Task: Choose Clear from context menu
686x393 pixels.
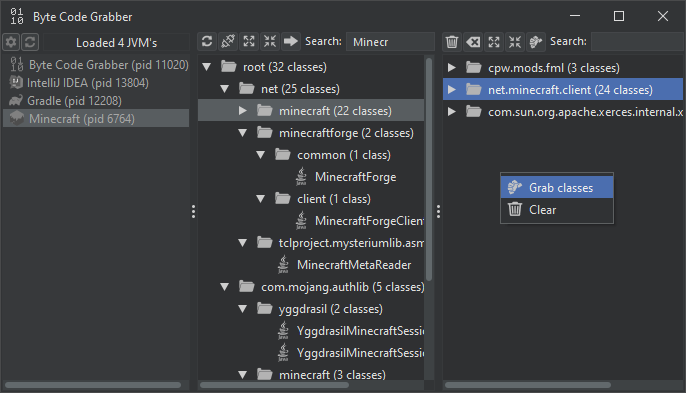Action: pos(556,210)
